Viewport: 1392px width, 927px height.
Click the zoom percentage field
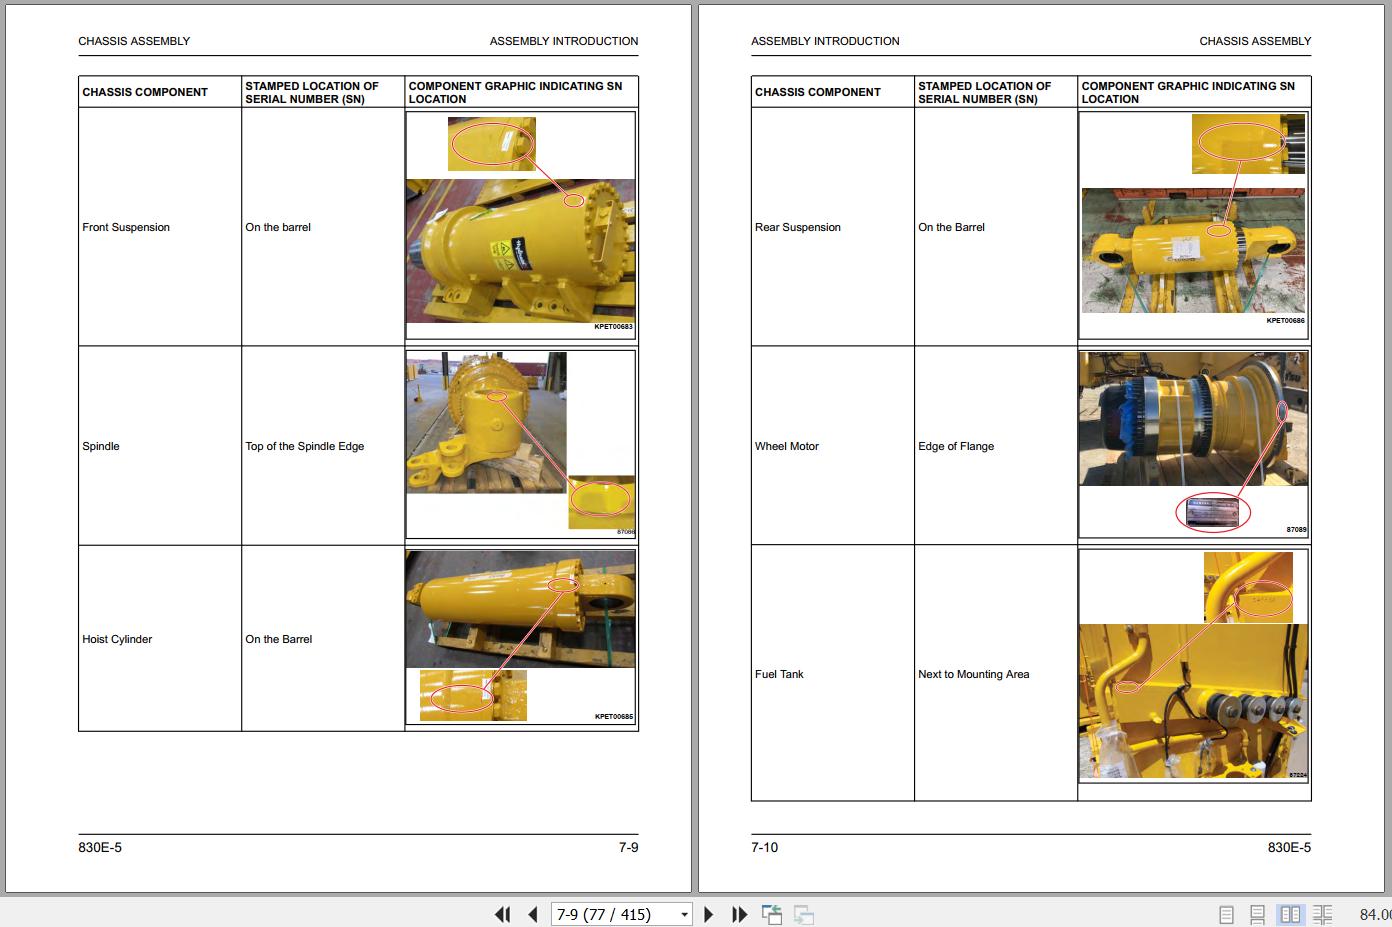tap(1375, 914)
